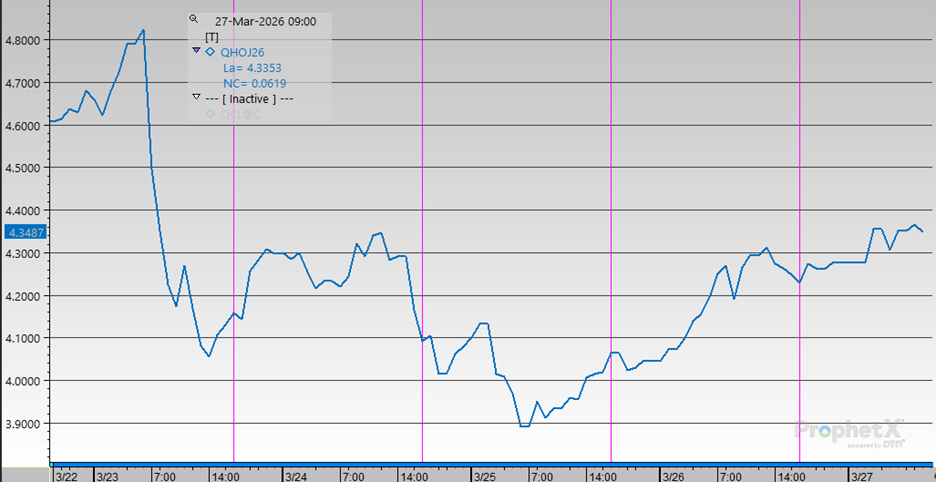
Task: Click the 3/22 date on time axis
Action: [x=67, y=475]
